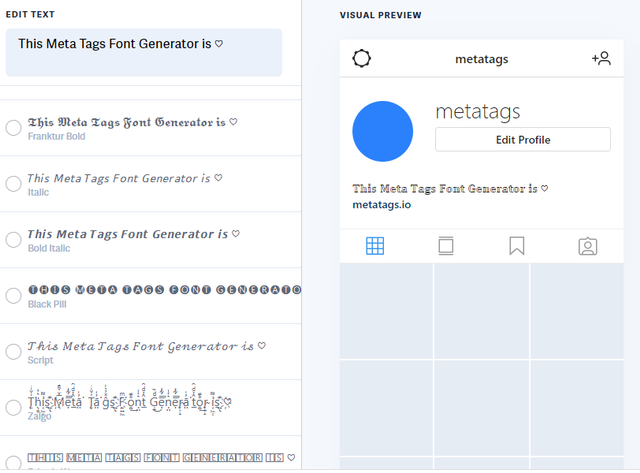
Task: Select the Italic font radio button
Action: pos(13,184)
